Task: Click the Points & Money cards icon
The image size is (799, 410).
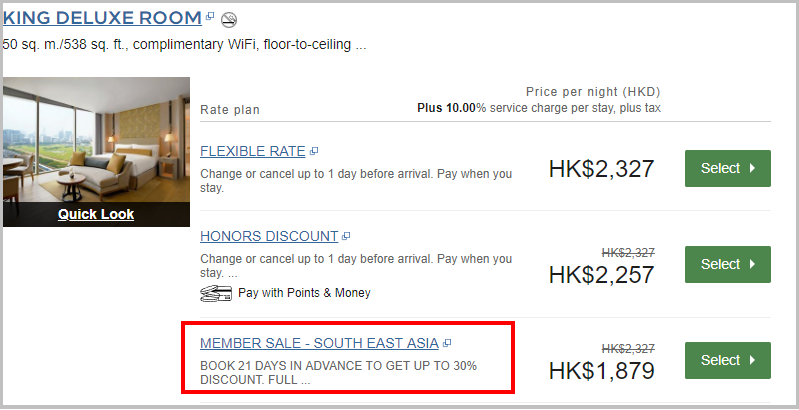Action: click(x=216, y=294)
